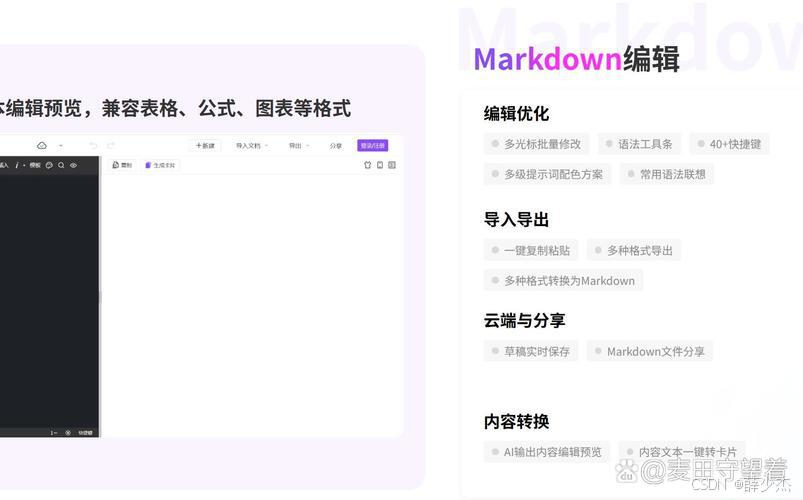This screenshot has height=500, width=803.
Task: Click the 云端与分享 section heading
Action: [524, 320]
